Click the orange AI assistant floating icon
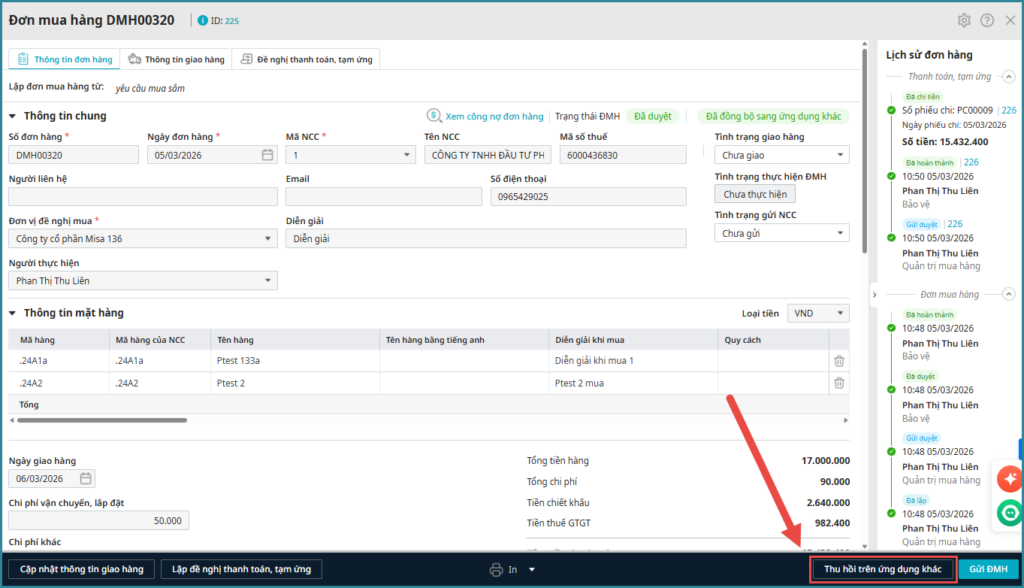 1008,479
